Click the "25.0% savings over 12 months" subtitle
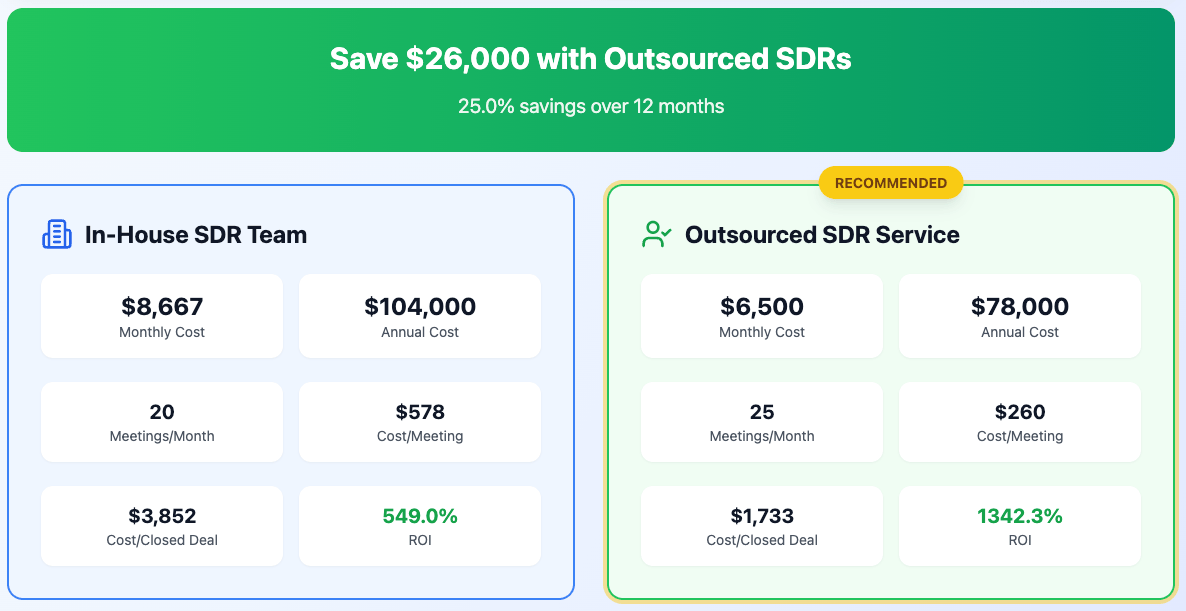This screenshot has height=611, width=1186. pos(592,106)
